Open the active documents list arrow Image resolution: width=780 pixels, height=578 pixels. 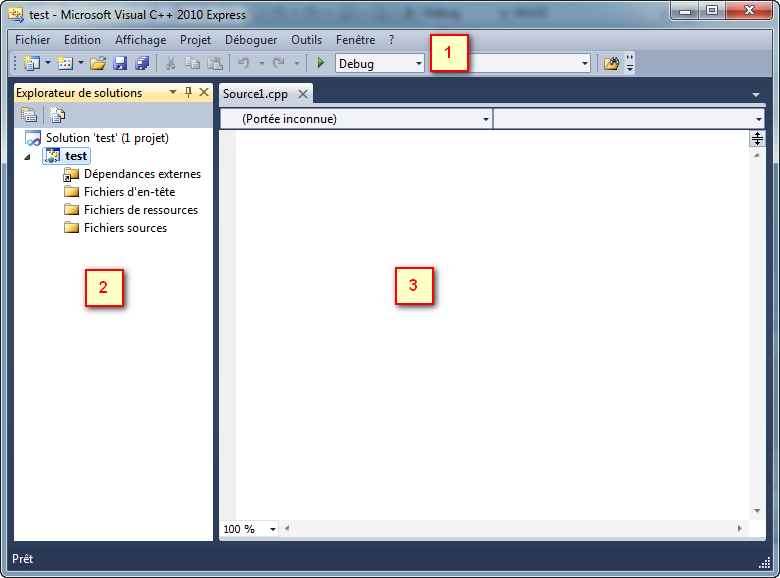click(x=756, y=95)
